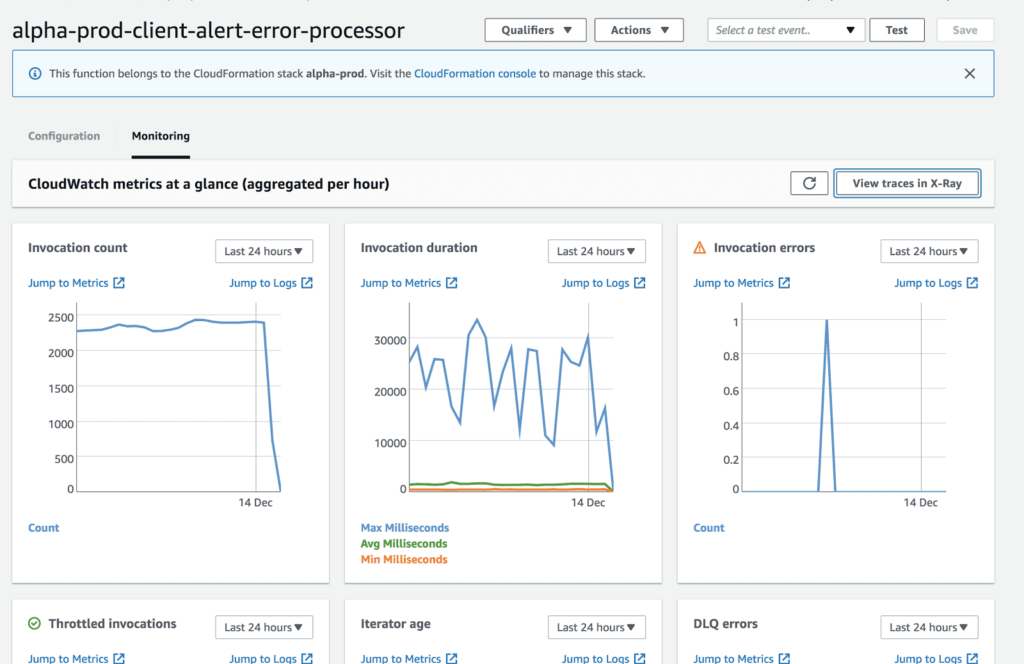The width and height of the screenshot is (1024, 664).
Task: Open the CloudFormation console link
Action: [475, 74]
